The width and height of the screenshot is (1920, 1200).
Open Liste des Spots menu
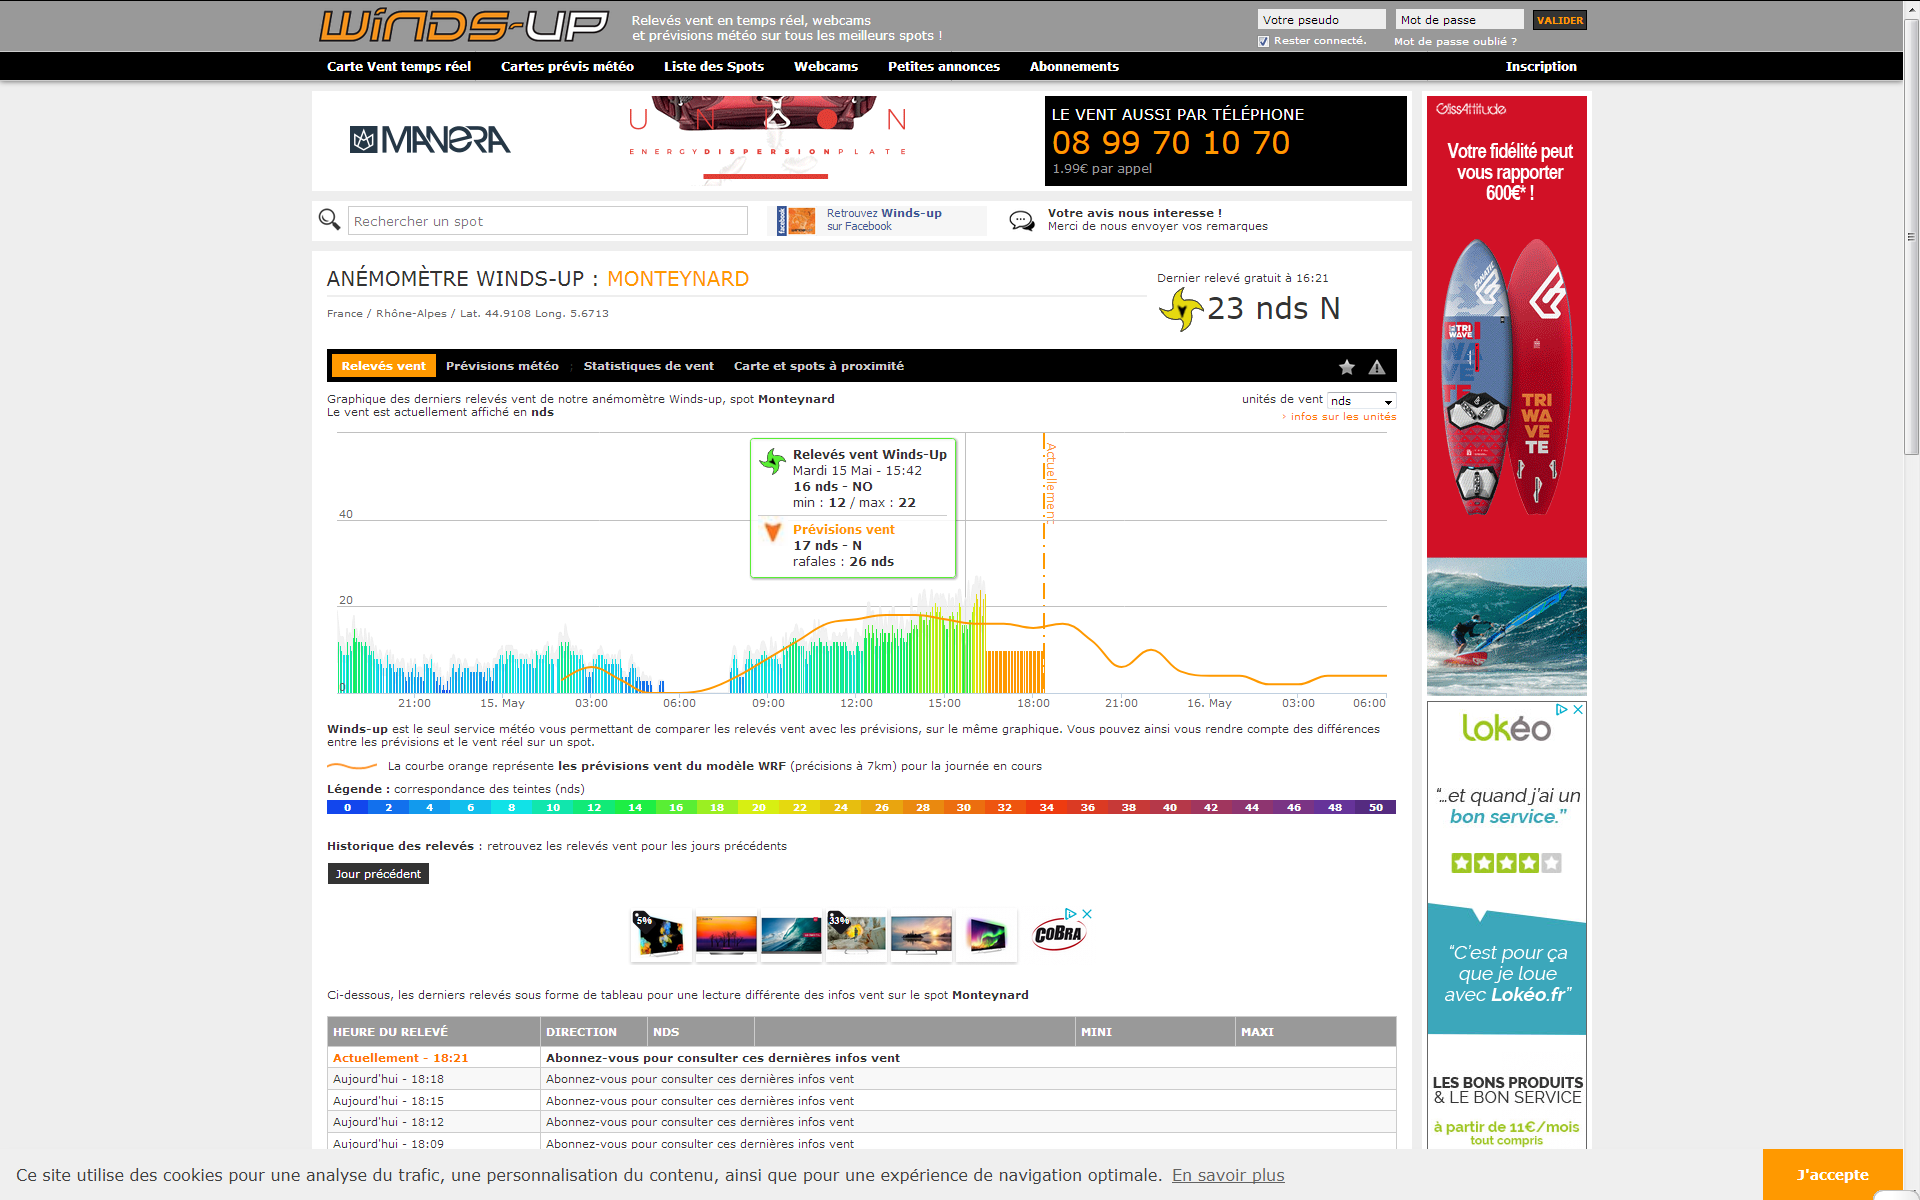tap(714, 66)
